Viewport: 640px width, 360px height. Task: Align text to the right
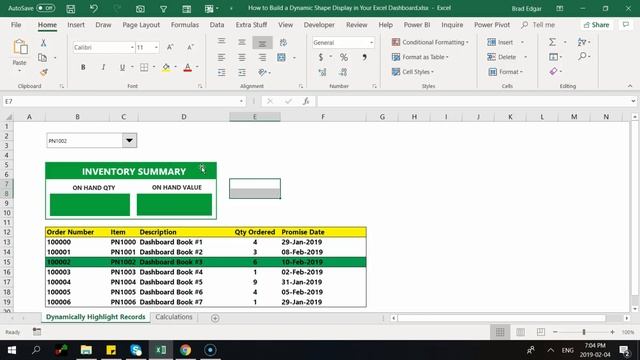262,58
